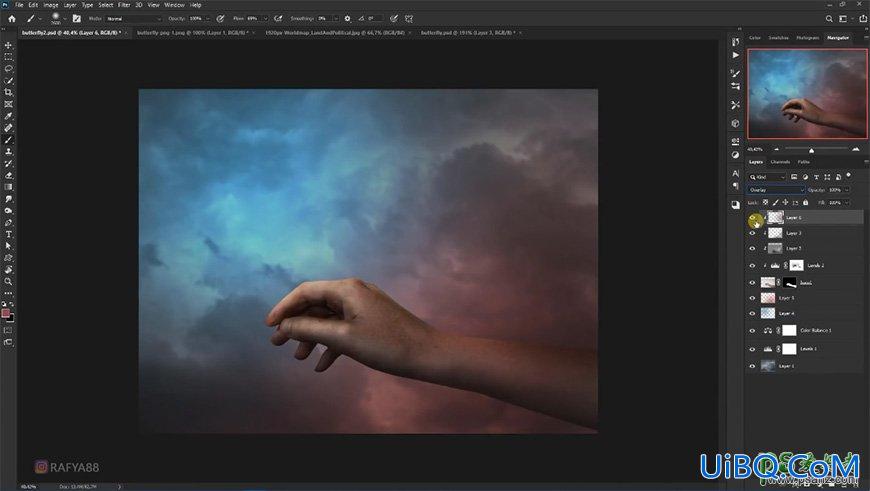Open the Window menu

click(x=174, y=4)
